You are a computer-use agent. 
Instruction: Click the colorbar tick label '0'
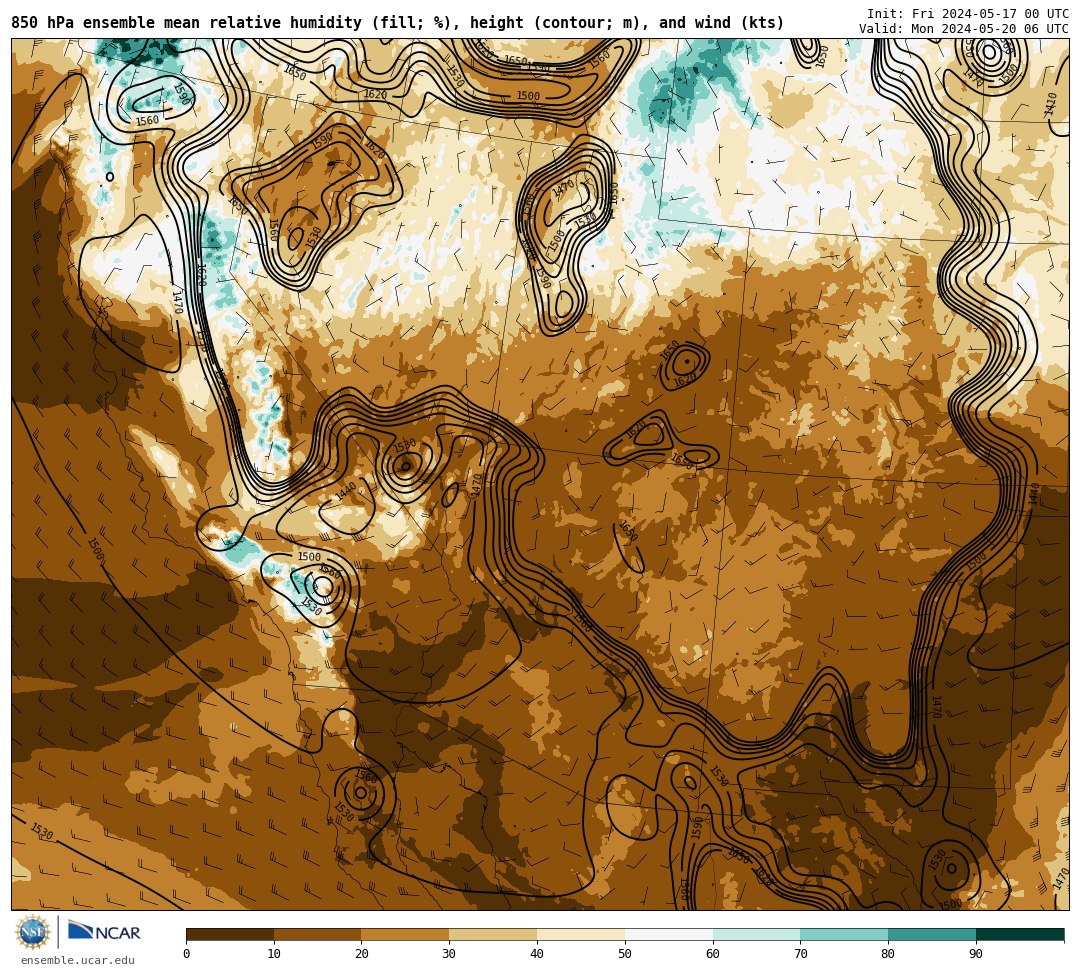[x=187, y=954]
